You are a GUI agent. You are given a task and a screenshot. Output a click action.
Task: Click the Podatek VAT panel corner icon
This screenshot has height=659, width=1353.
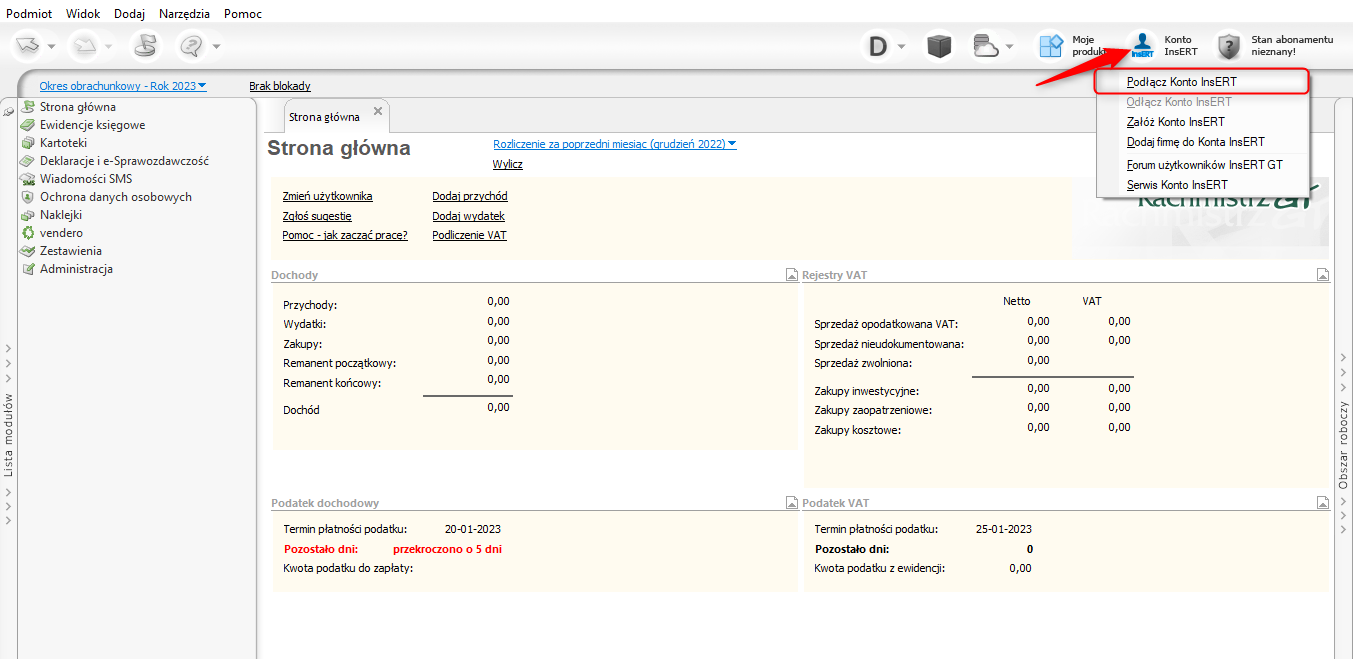pos(1322,503)
